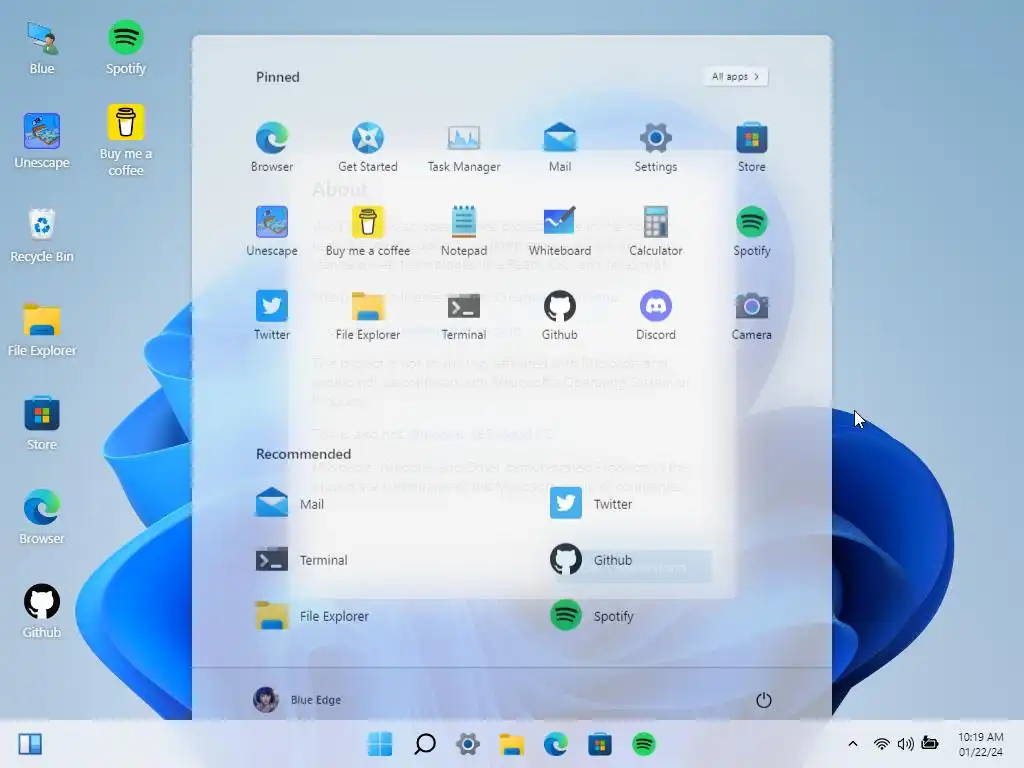
Task: Open Buy me a coffee pinned app
Action: pyautogui.click(x=368, y=231)
